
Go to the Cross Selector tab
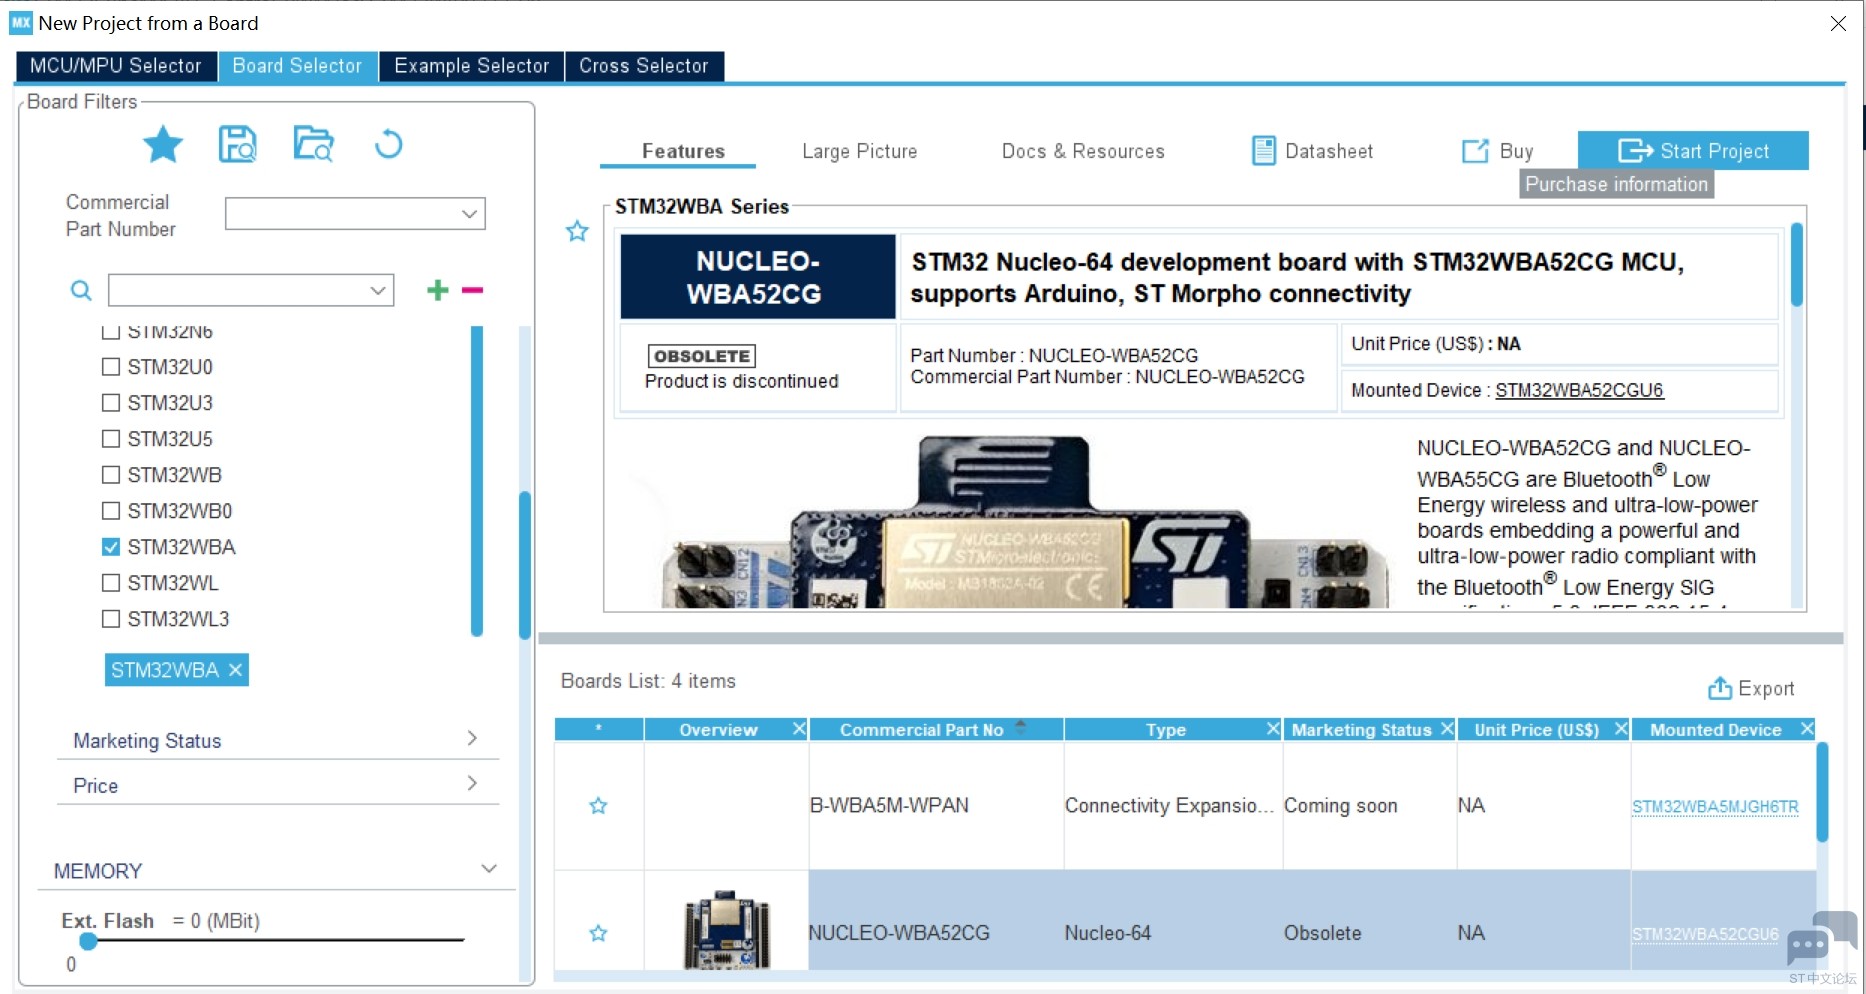pyautogui.click(x=644, y=66)
